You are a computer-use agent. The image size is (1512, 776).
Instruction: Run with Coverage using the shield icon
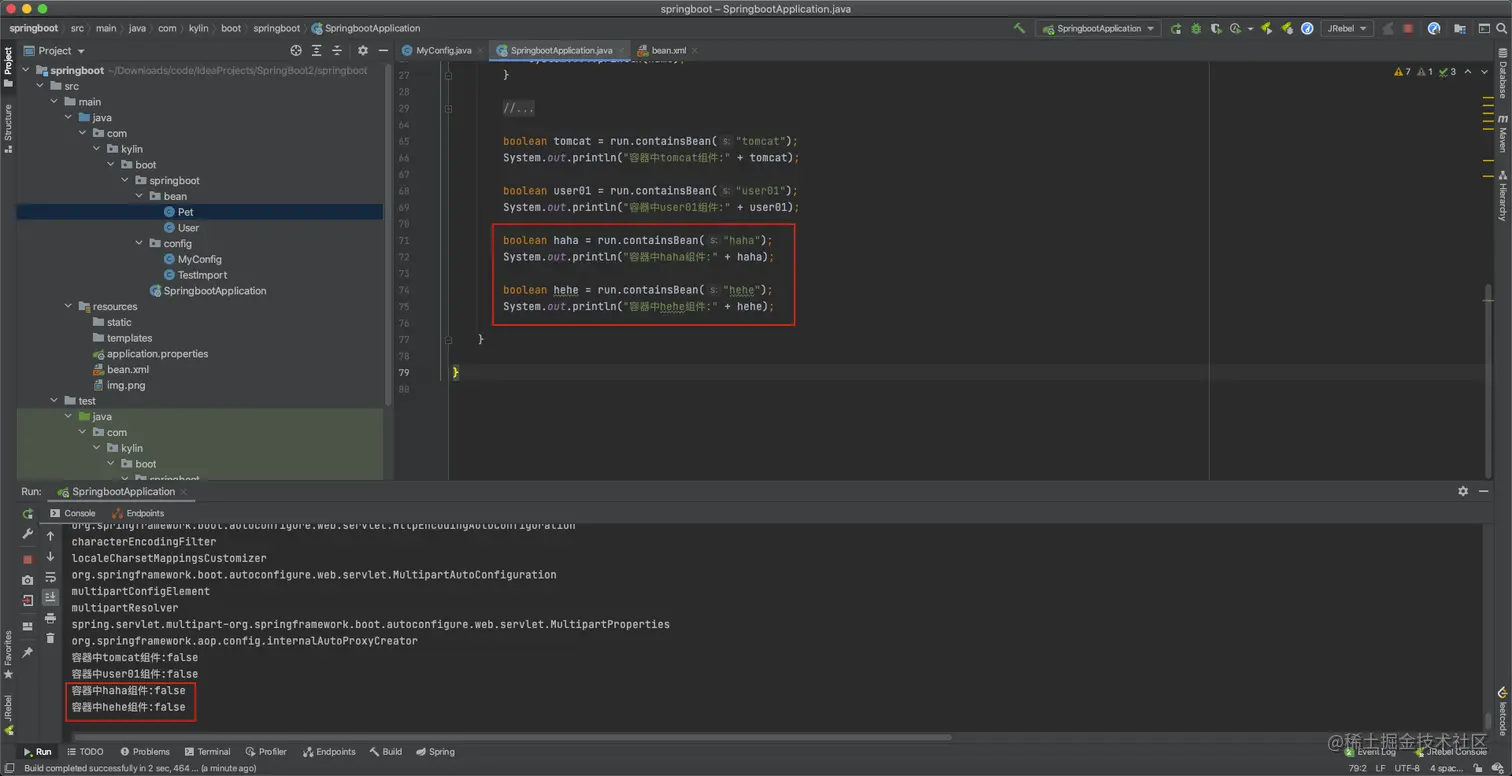tap(1215, 29)
